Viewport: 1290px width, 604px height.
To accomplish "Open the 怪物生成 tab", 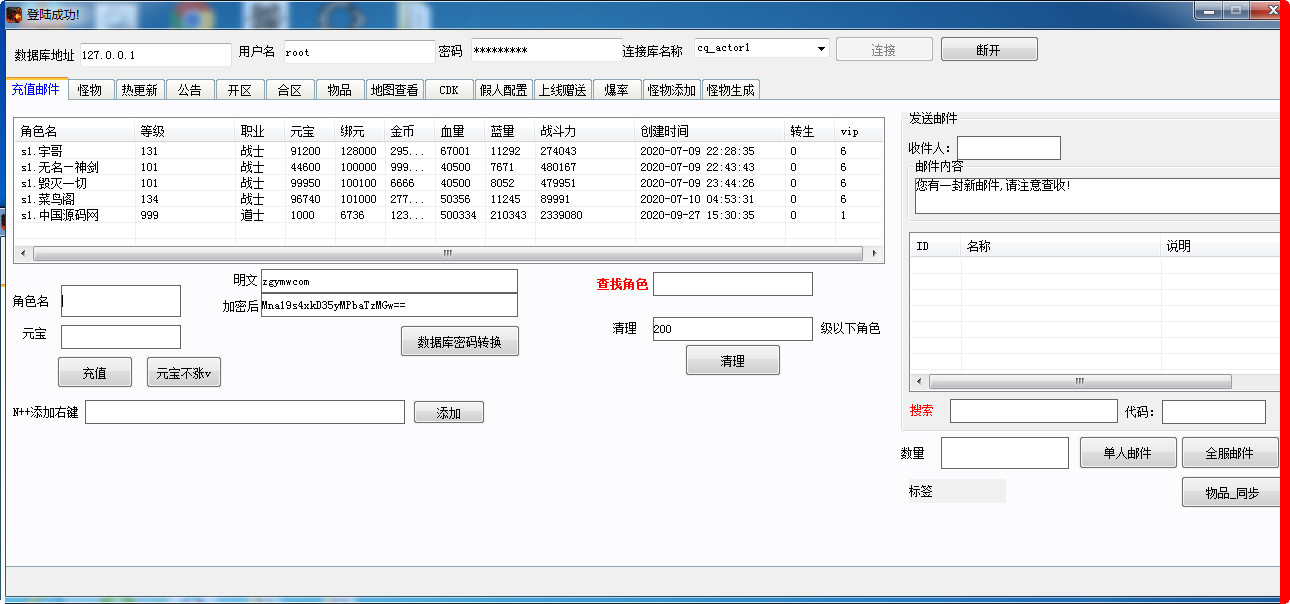I will [731, 90].
